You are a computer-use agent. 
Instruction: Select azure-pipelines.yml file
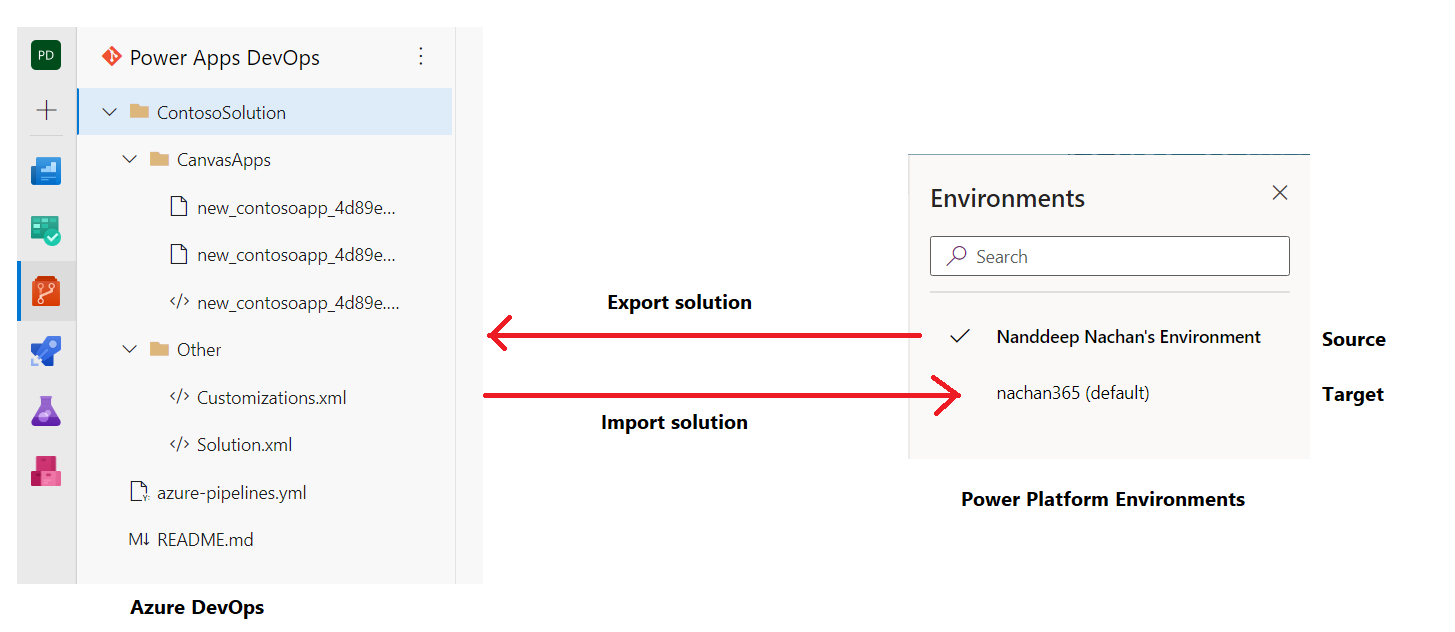[231, 492]
